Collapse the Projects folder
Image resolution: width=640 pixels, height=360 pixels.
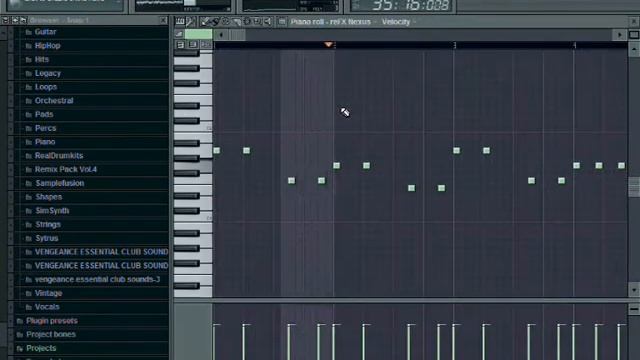(41, 348)
